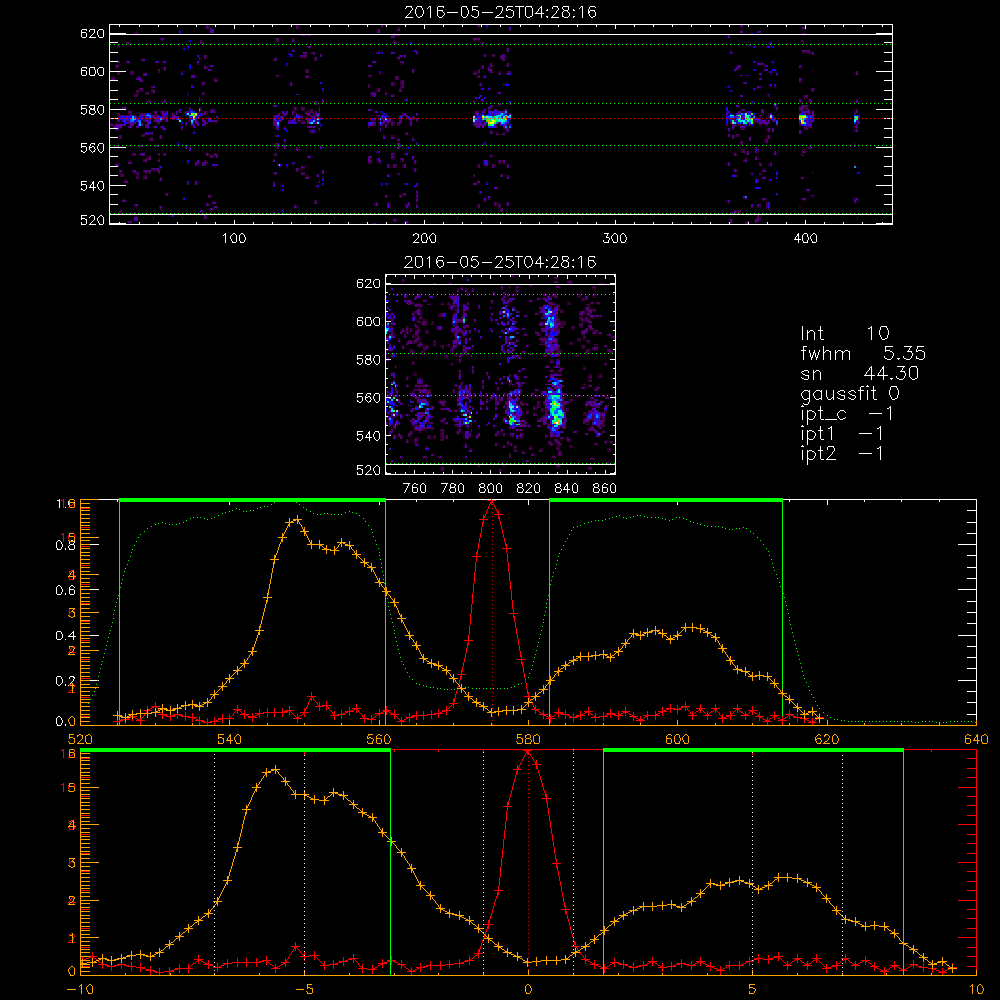Viewport: 1000px width, 1000px height.
Task: Click white y-axis label 0.2 on profile plot
Action: (x=66, y=680)
